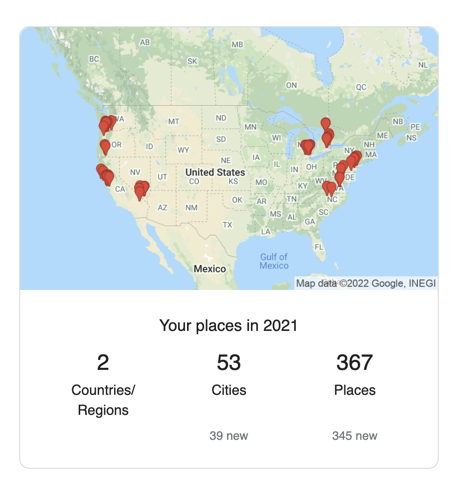The height and width of the screenshot is (485, 458).
Task: Click the red pin cluster near Washington state
Action: click(x=107, y=125)
